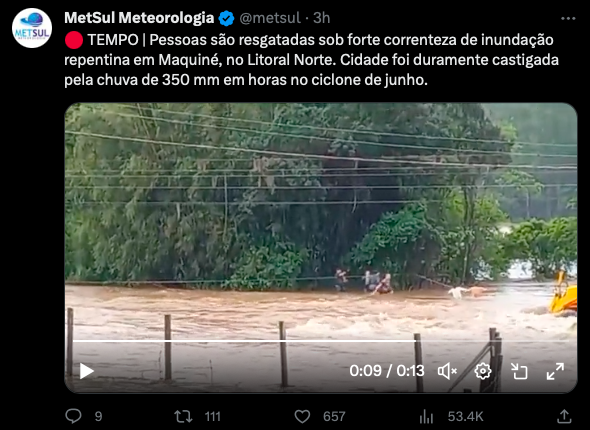Open the @metsul handle link
The width and height of the screenshot is (590, 430).
point(270,18)
